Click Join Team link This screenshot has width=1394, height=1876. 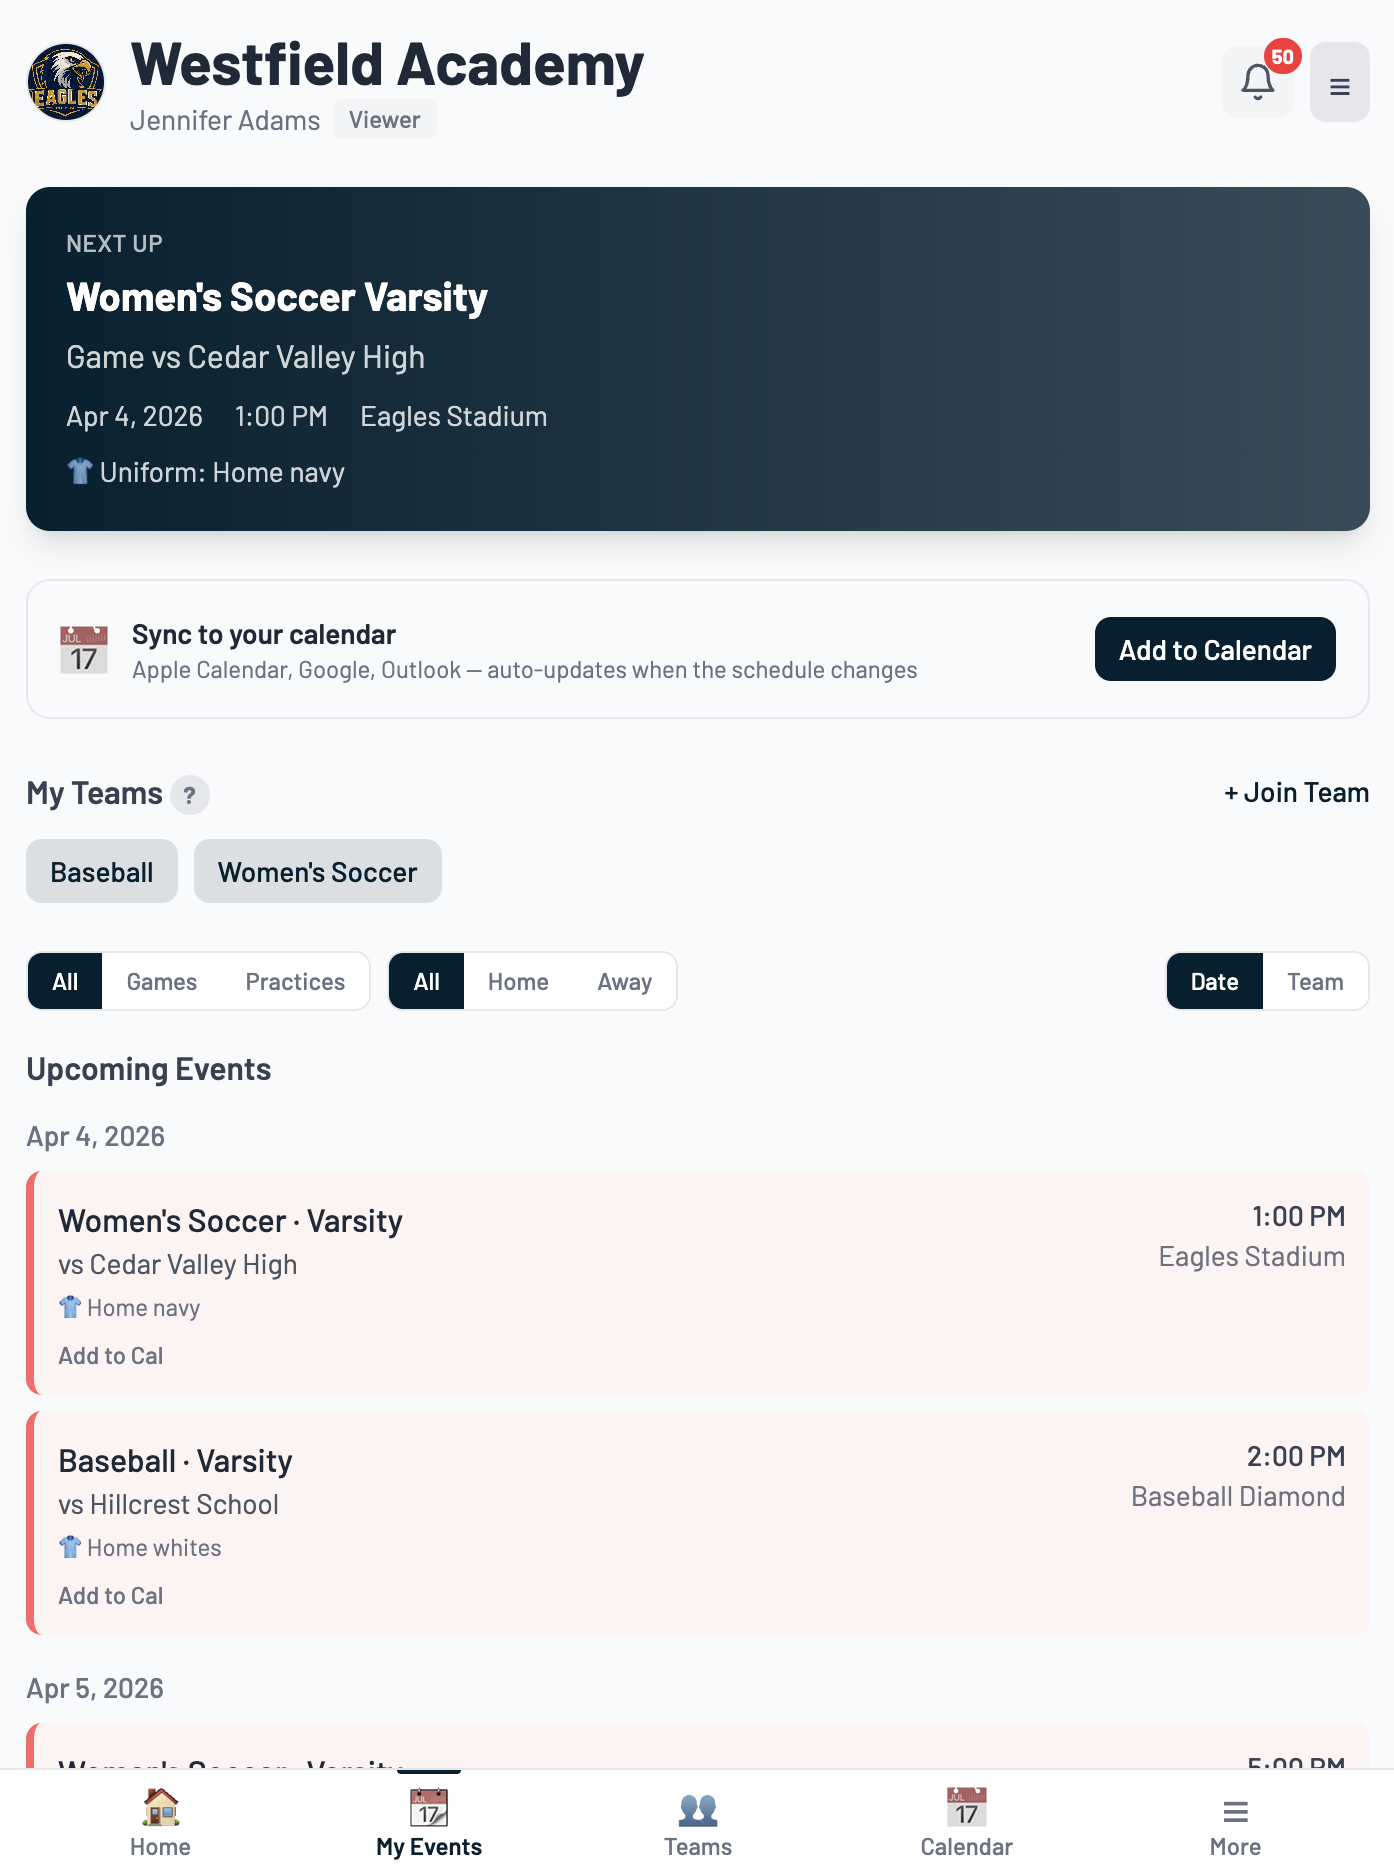coord(1295,792)
